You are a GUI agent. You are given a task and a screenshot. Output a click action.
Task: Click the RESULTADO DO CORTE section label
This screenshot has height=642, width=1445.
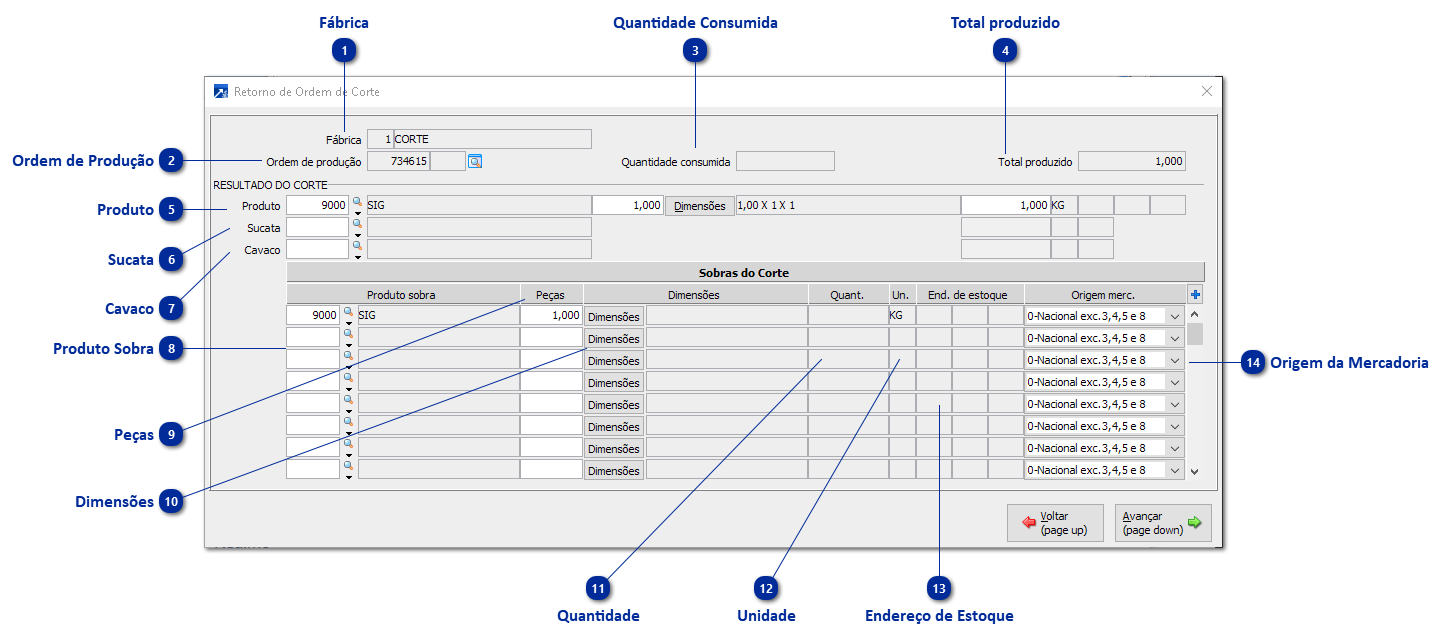coord(270,185)
